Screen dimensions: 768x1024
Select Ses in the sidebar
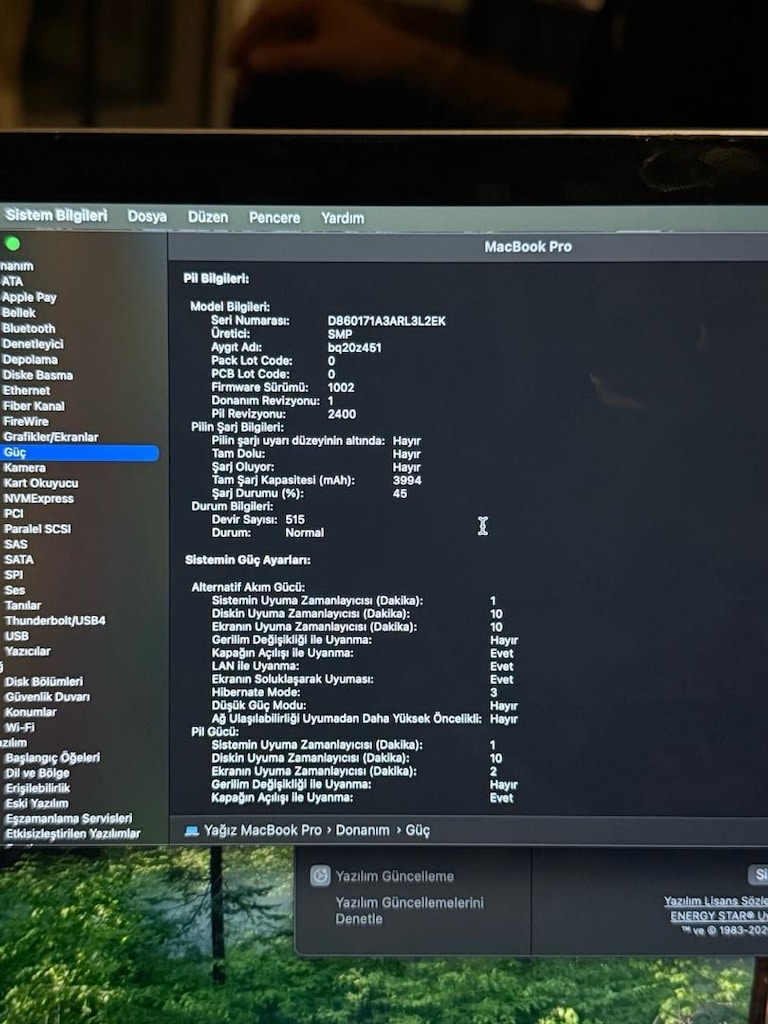coord(14,590)
